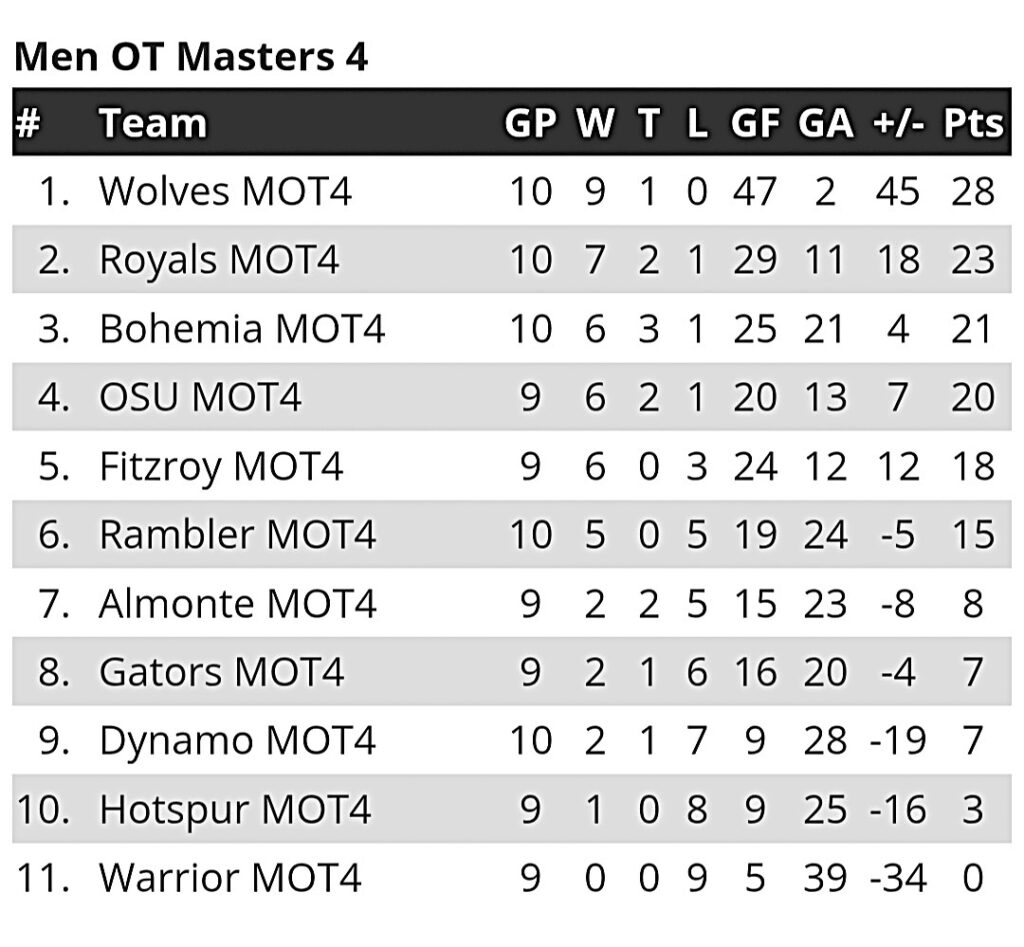The image size is (1024, 947).
Task: Click the Team column header
Action: tap(153, 123)
